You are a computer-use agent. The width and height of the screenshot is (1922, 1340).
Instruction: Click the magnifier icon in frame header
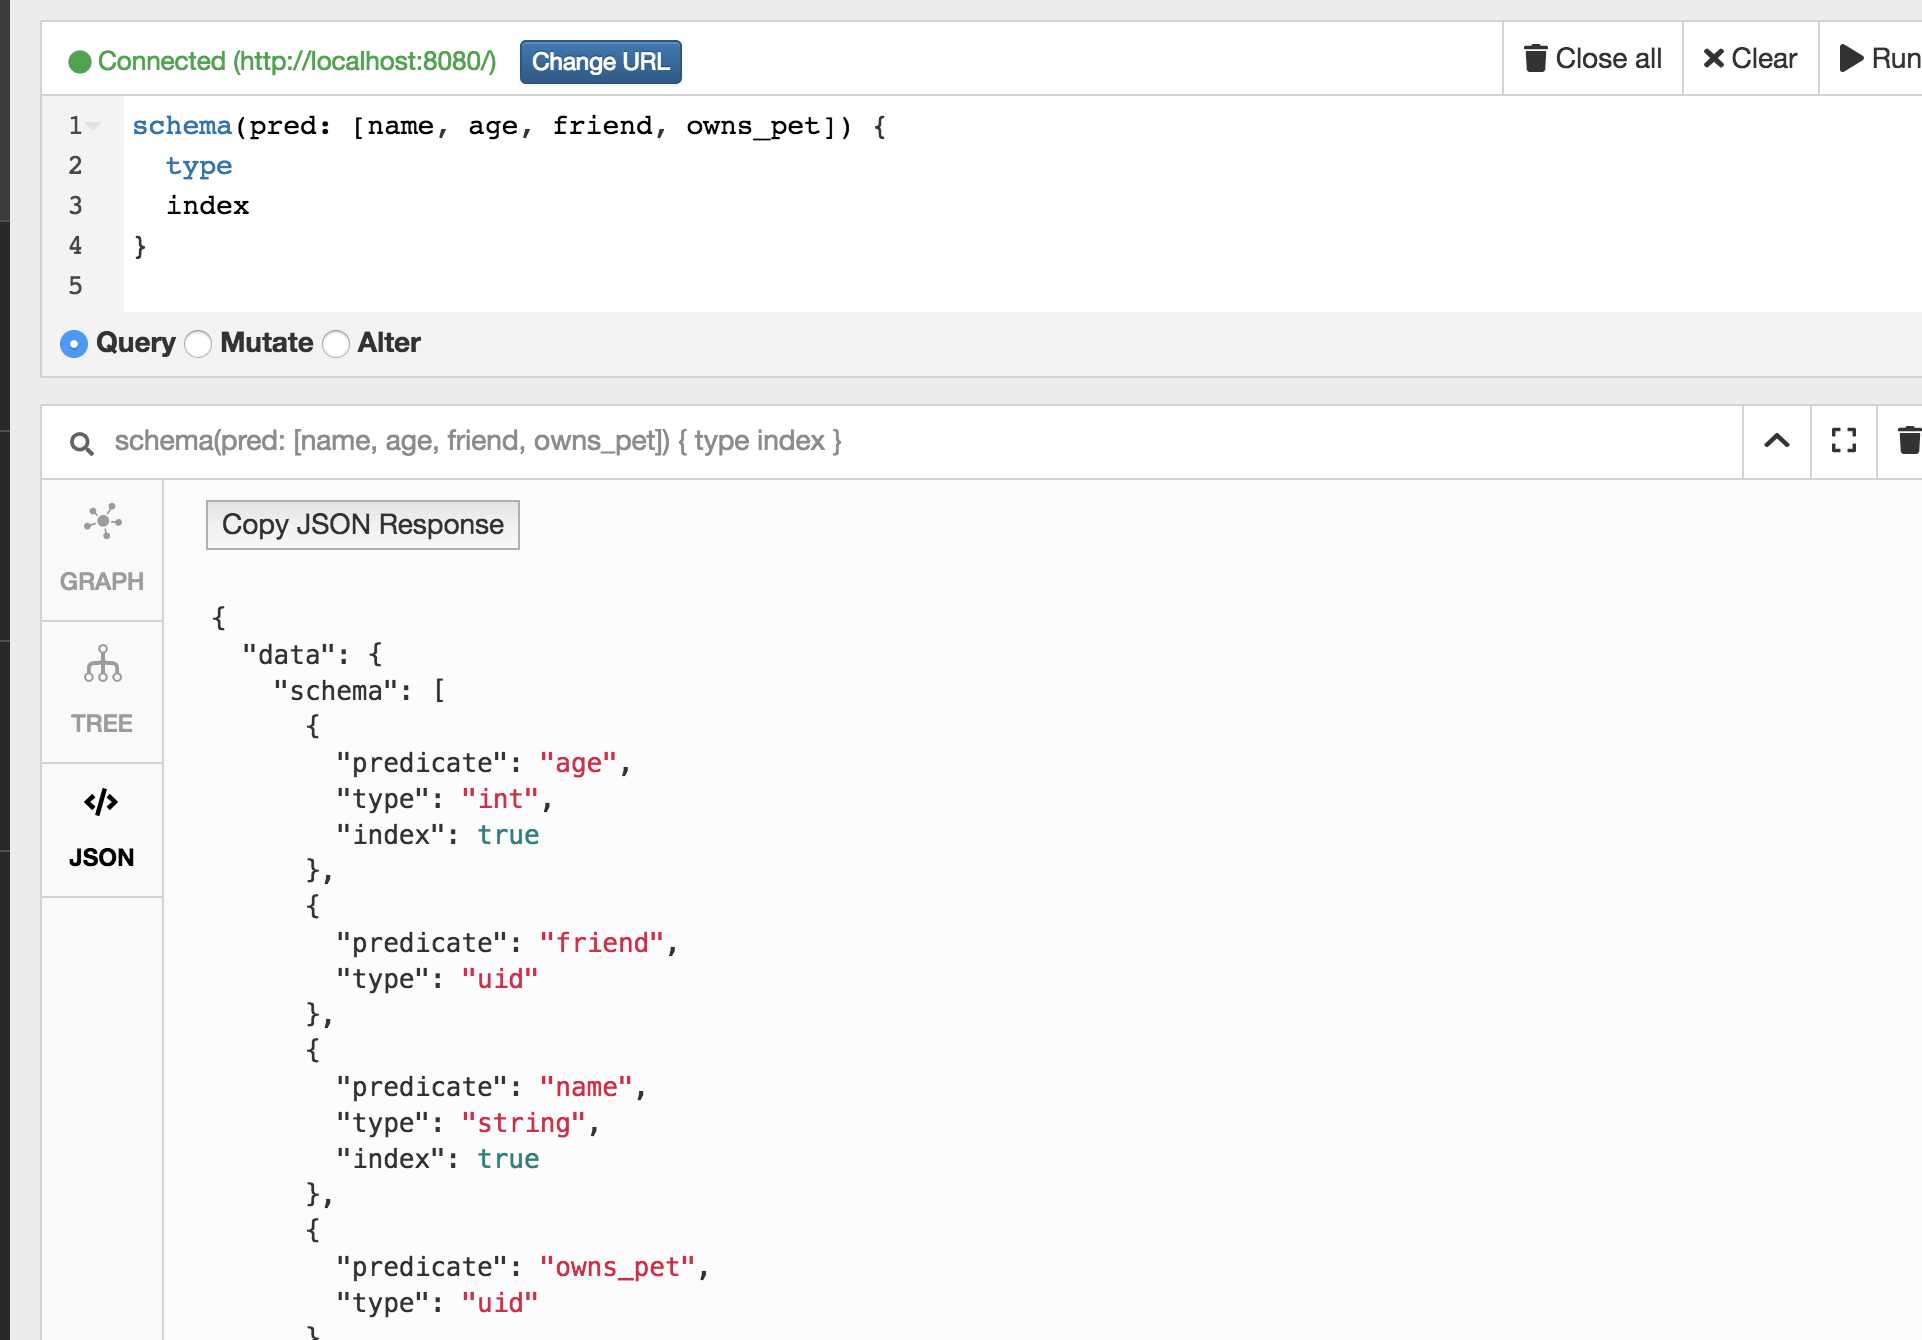click(82, 443)
